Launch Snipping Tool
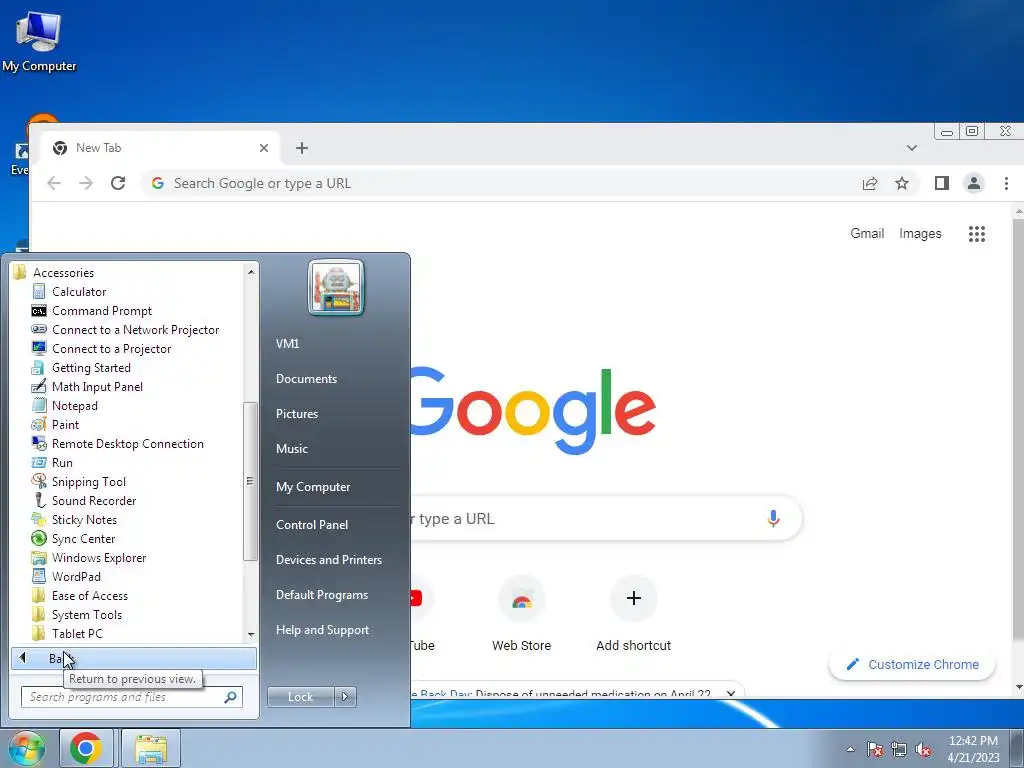Image resolution: width=1024 pixels, height=768 pixels. pos(88,481)
